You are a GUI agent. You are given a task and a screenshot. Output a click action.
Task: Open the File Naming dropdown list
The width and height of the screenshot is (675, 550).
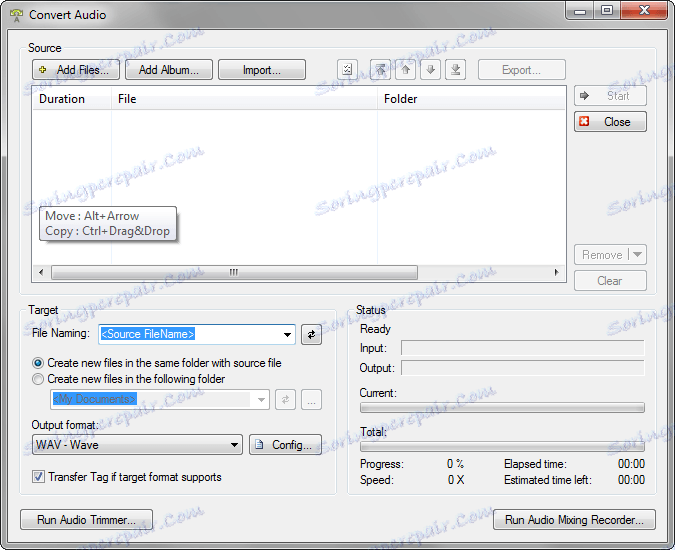point(287,334)
